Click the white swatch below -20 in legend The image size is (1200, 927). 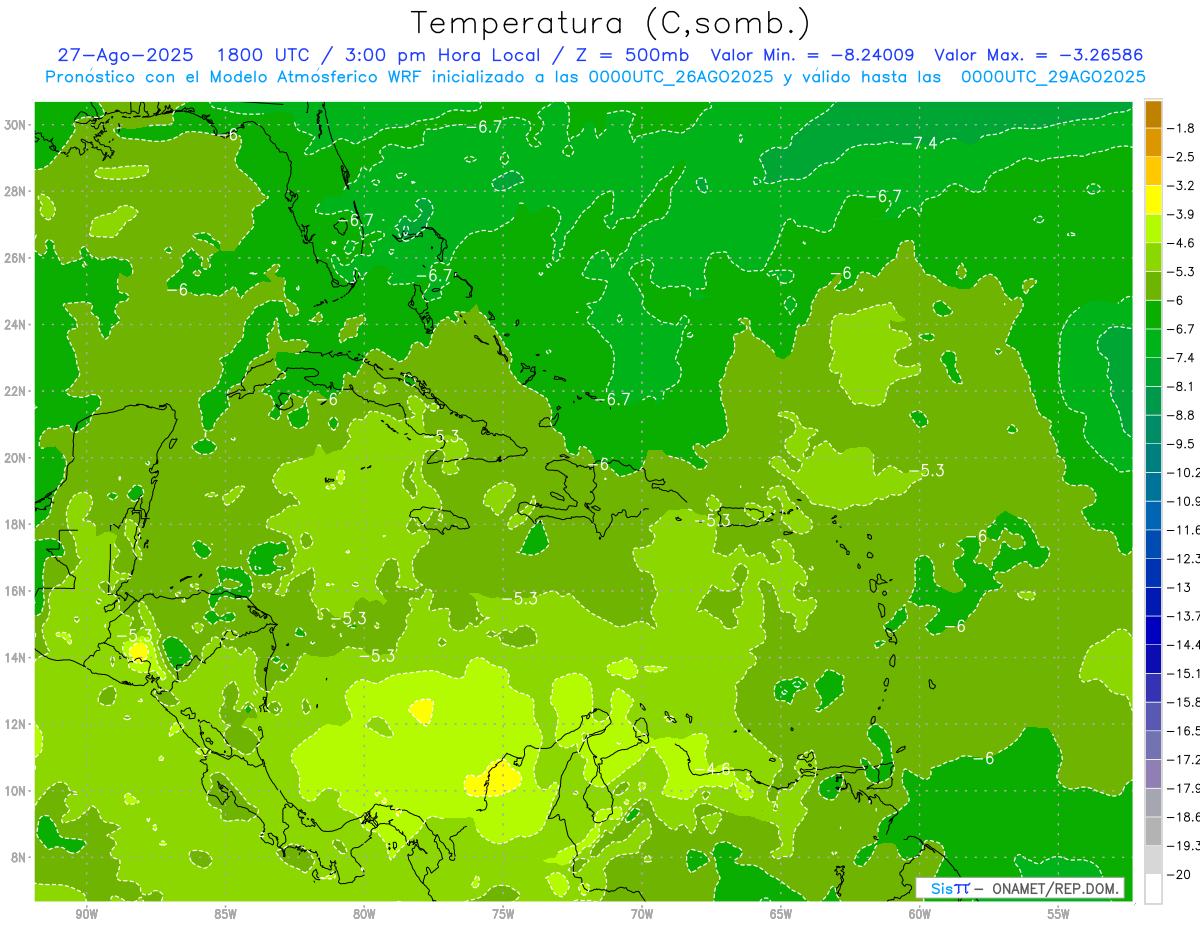[1153, 889]
